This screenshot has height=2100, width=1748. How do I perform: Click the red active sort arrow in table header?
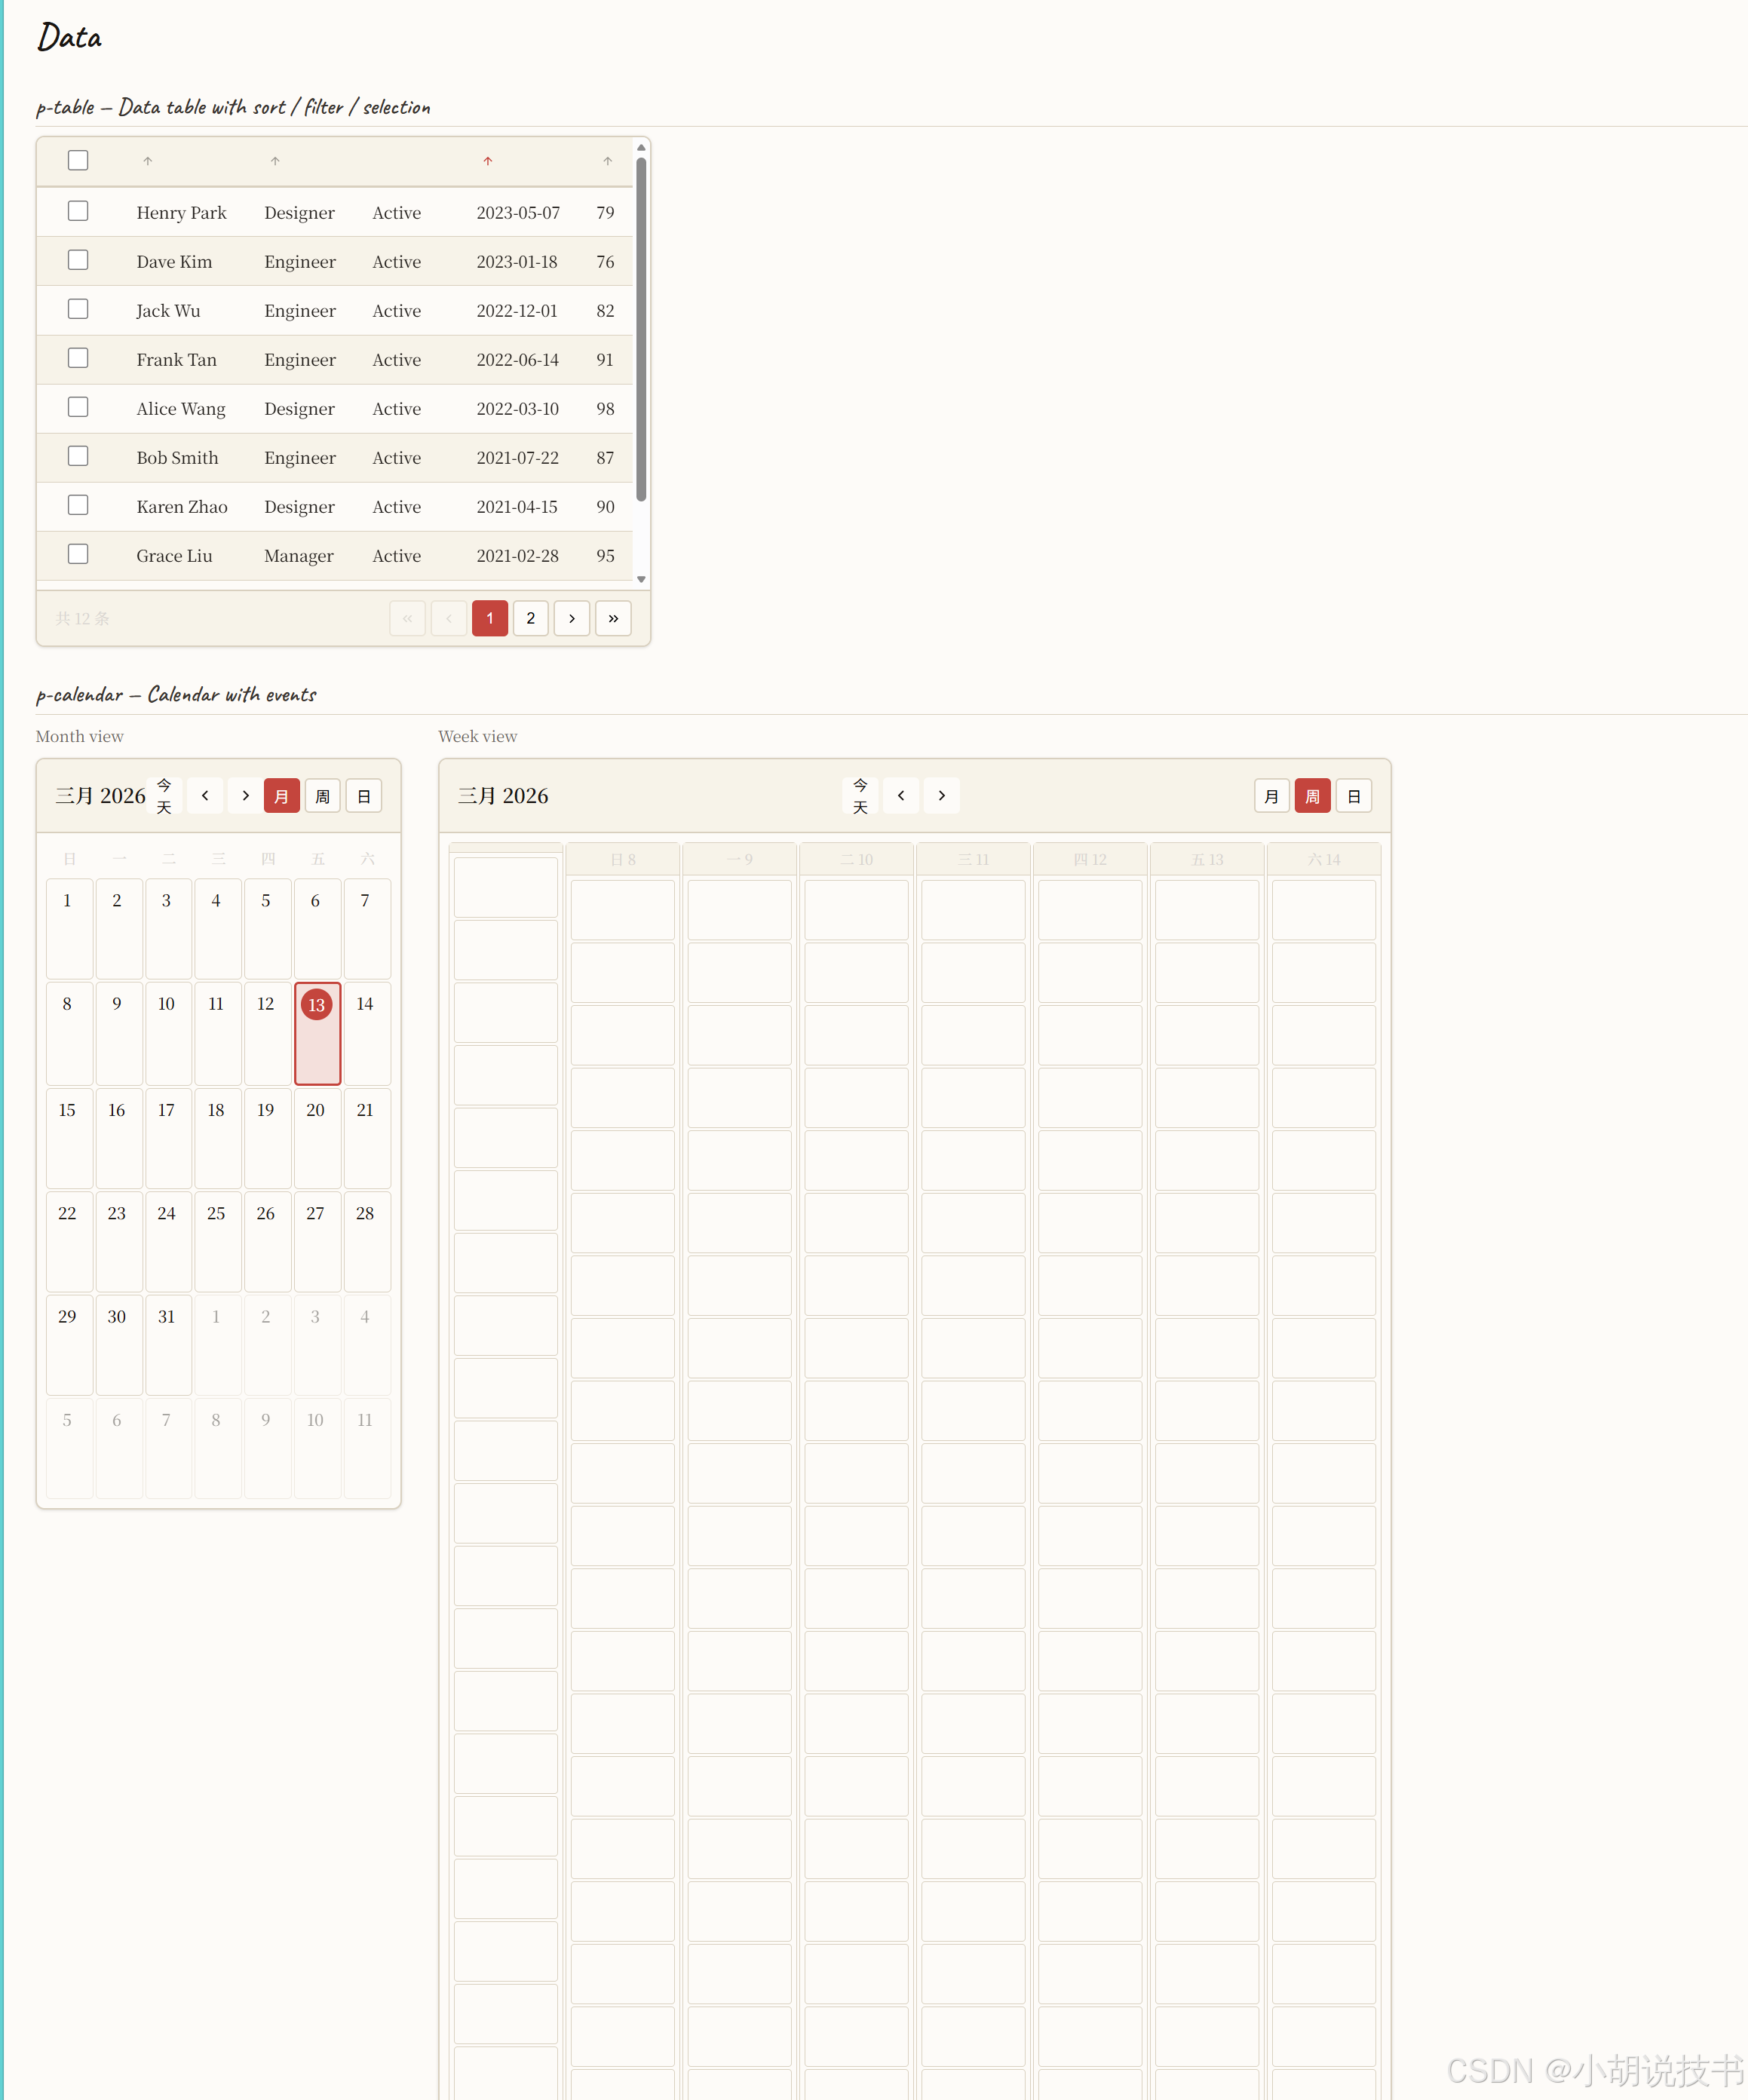(x=487, y=161)
